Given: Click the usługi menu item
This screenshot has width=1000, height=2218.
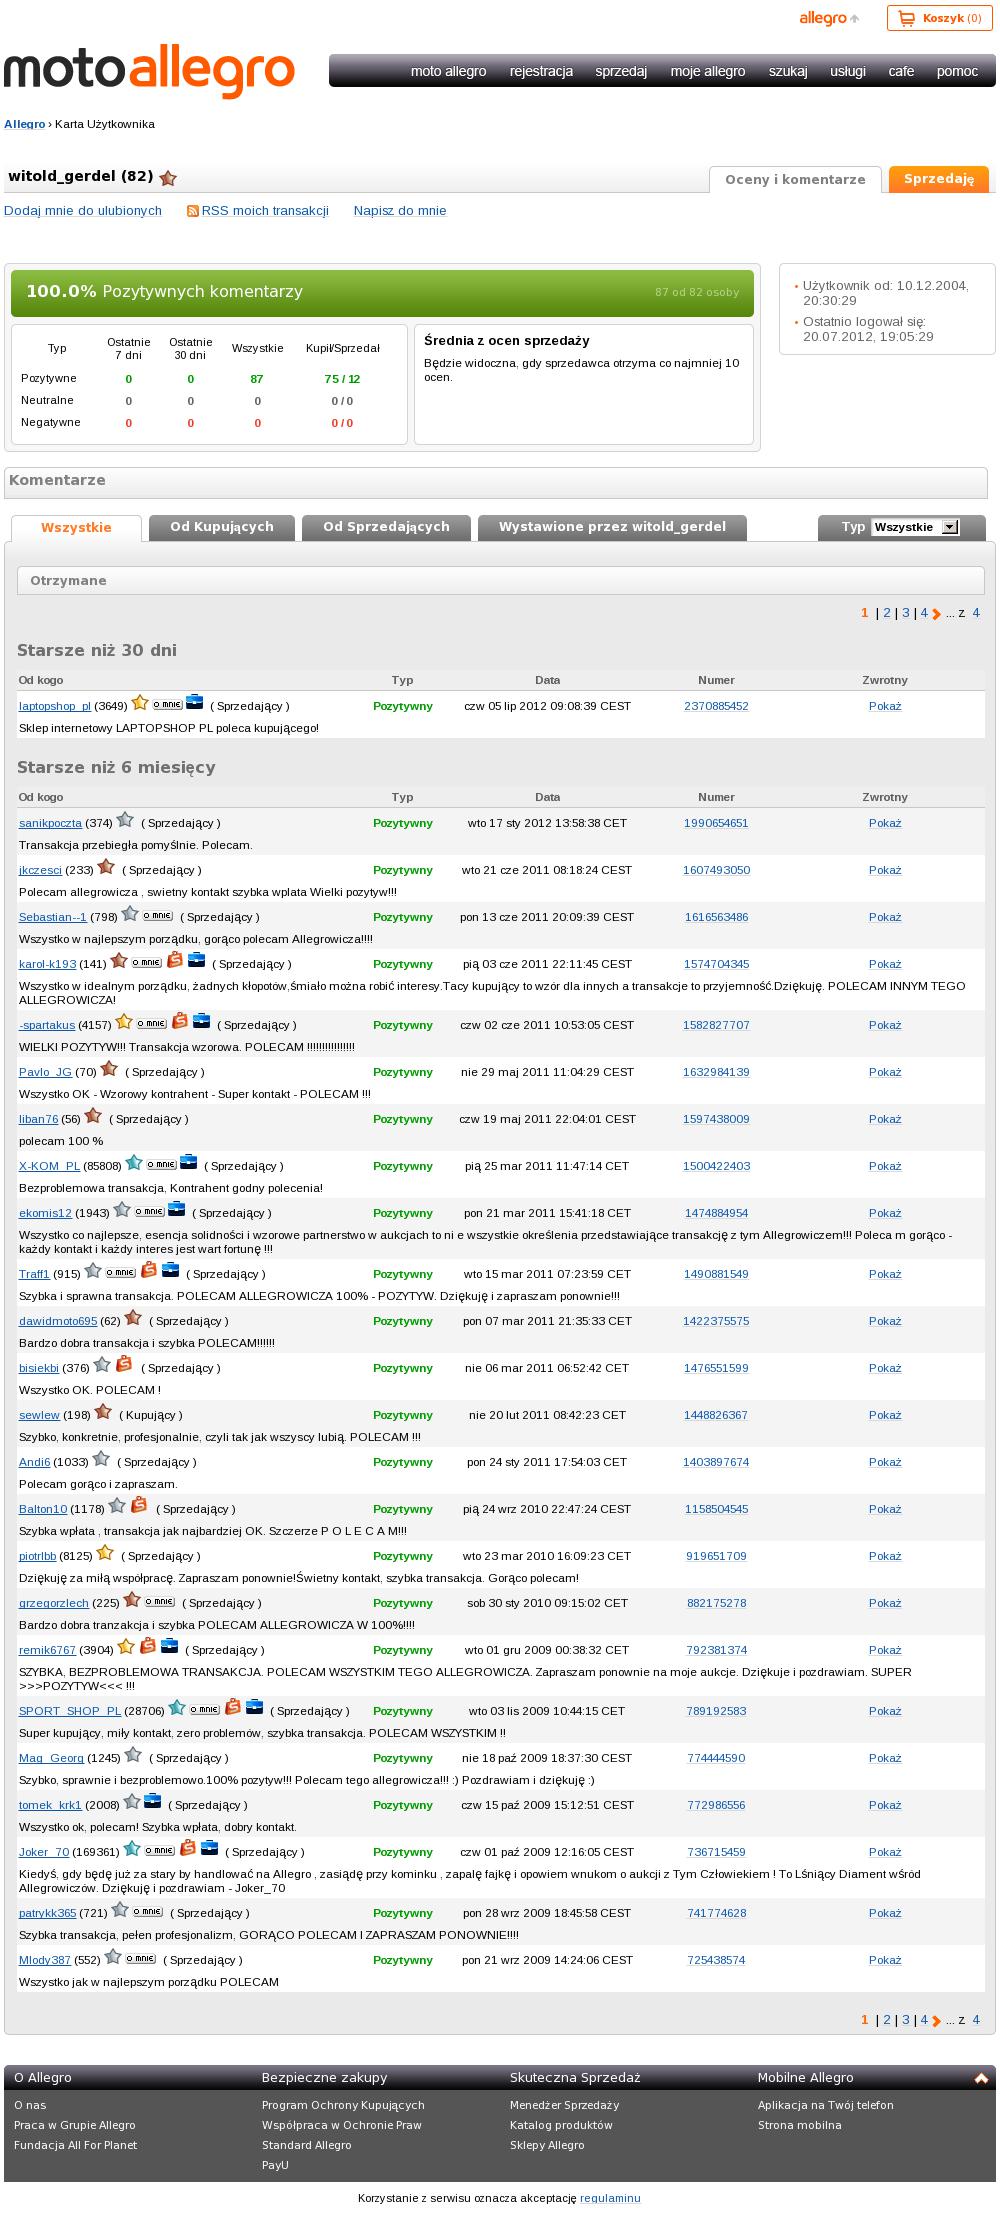Looking at the screenshot, I should tap(848, 71).
